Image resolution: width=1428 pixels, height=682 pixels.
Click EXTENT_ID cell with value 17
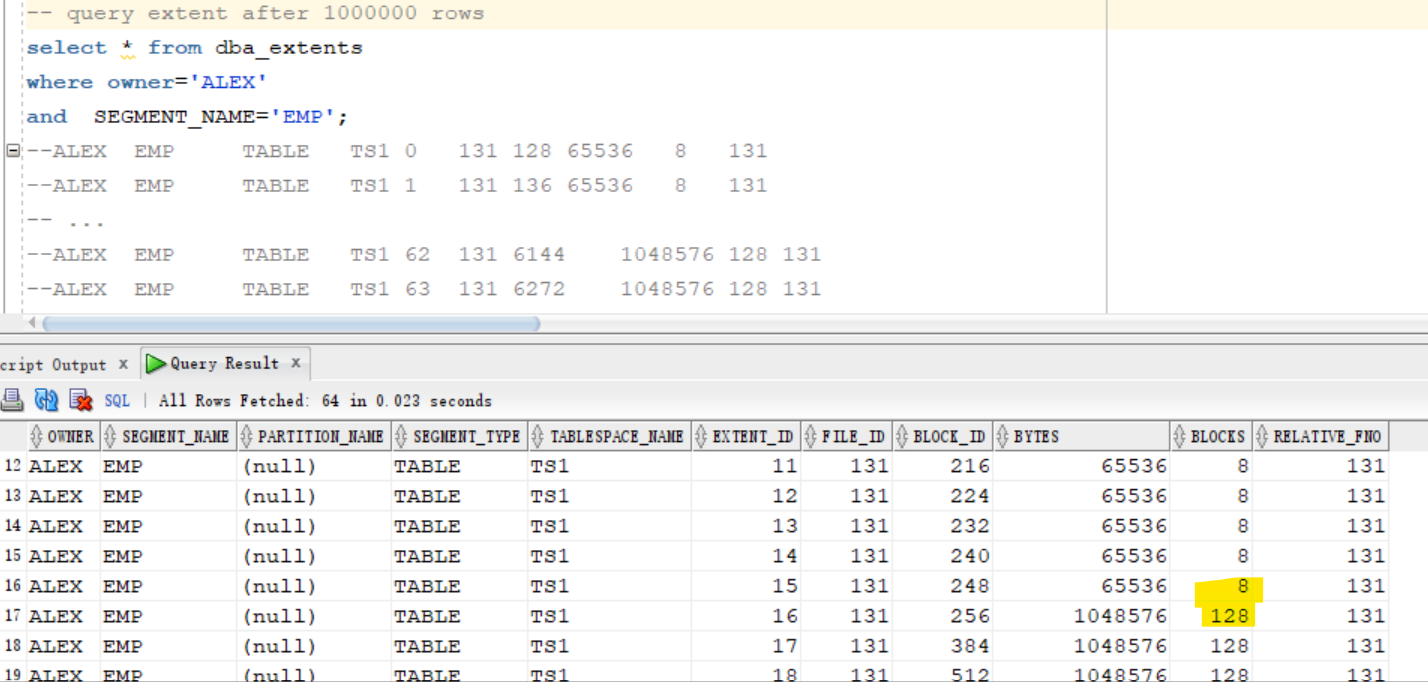tap(746, 646)
